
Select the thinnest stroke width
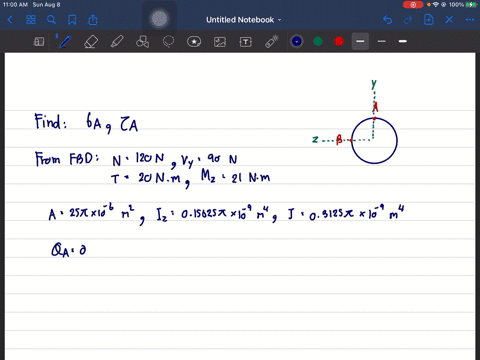(360, 41)
